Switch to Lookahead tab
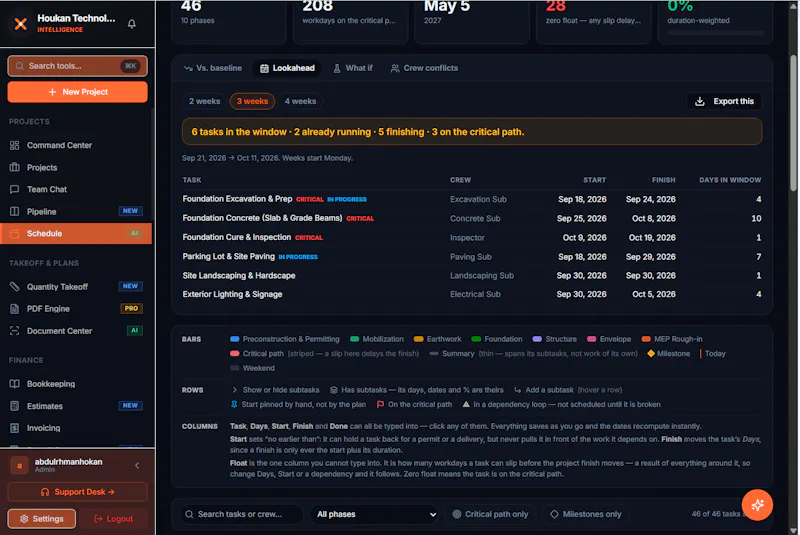800x535 pixels. point(287,68)
